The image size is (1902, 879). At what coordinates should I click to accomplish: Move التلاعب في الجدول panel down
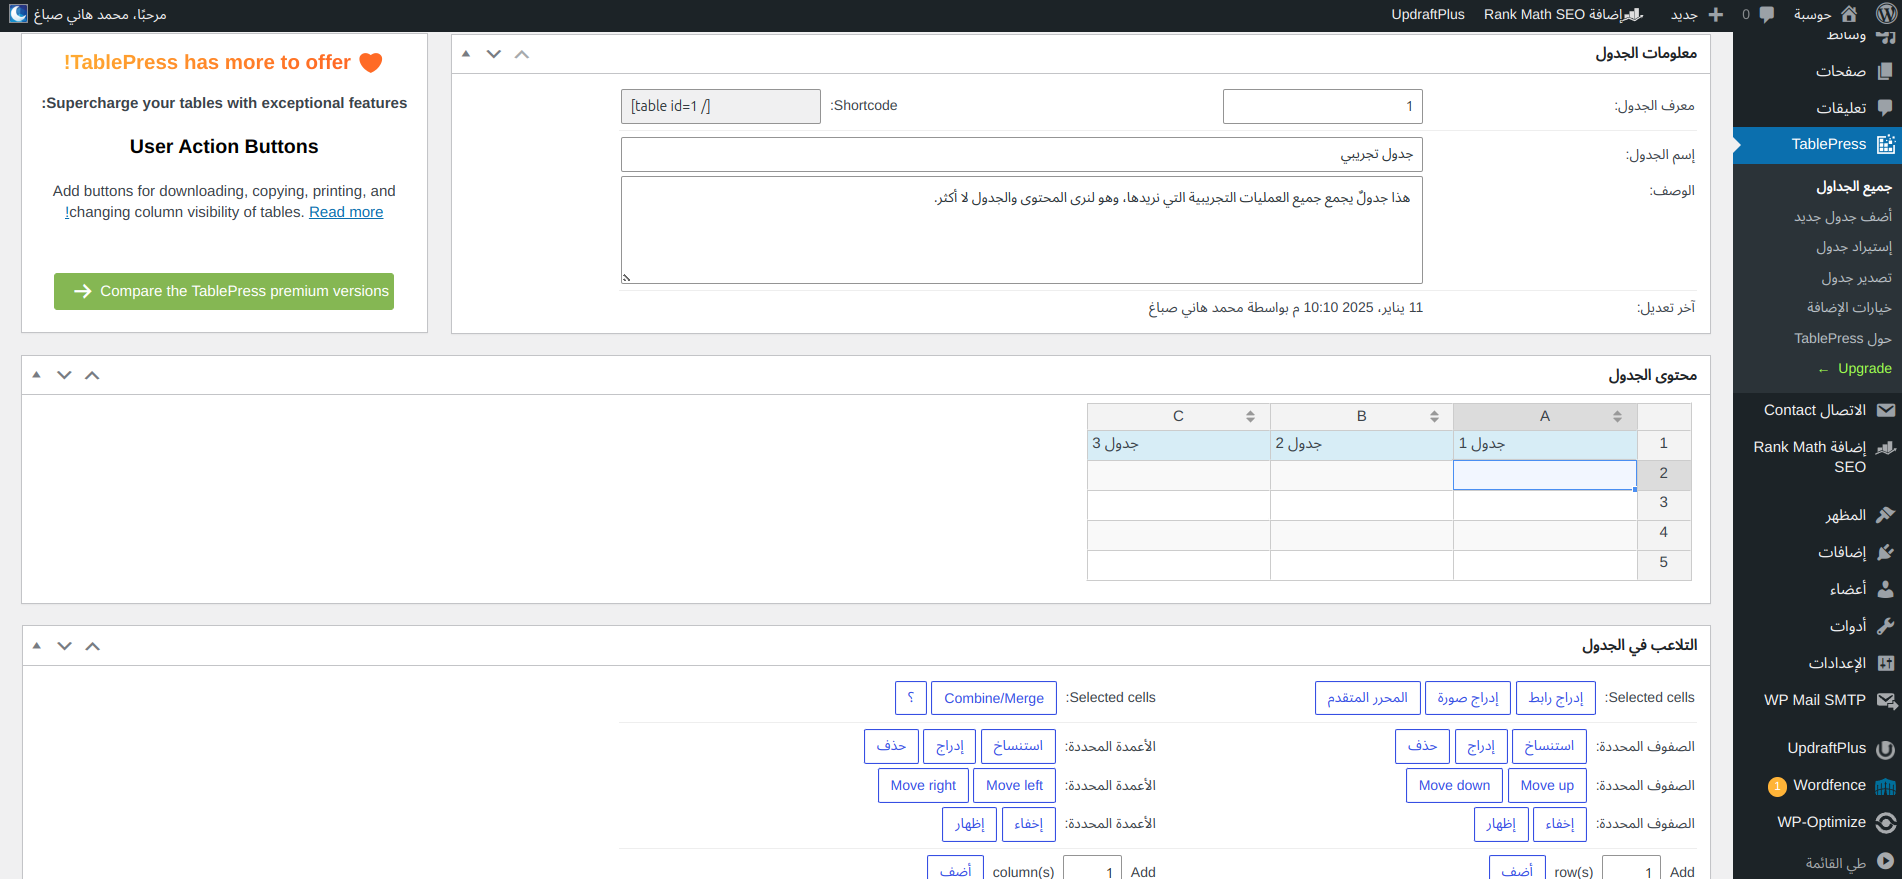[64, 646]
